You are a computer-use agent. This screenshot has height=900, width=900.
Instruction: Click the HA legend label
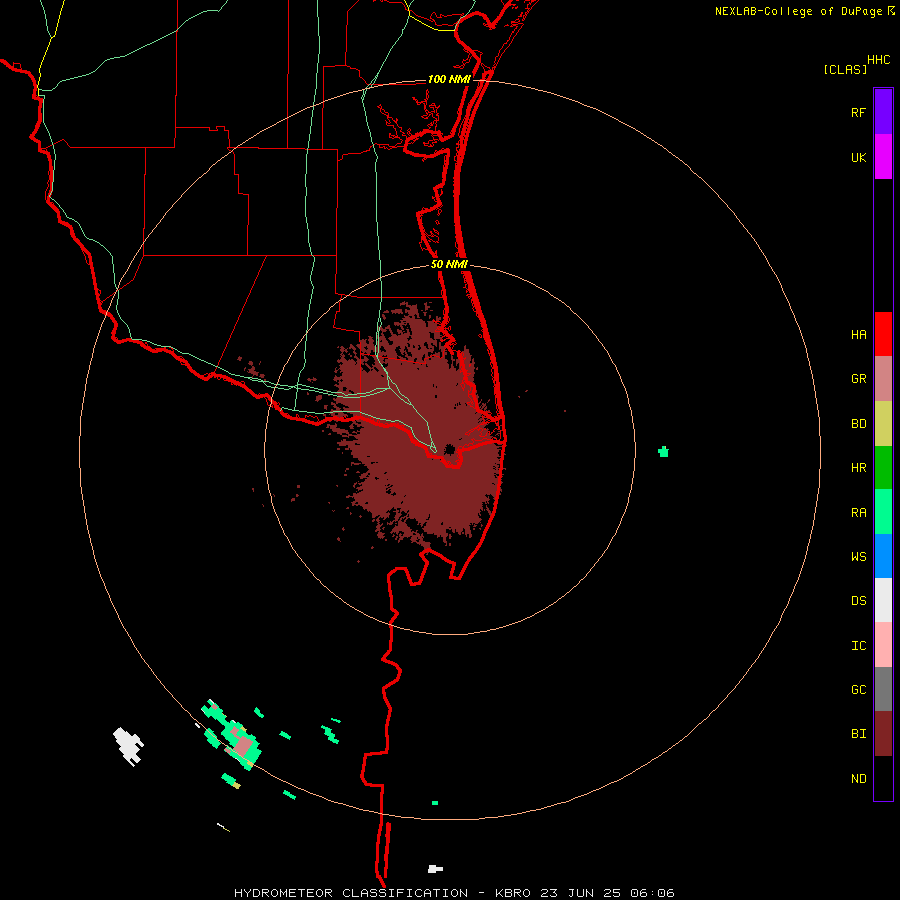pyautogui.click(x=858, y=335)
